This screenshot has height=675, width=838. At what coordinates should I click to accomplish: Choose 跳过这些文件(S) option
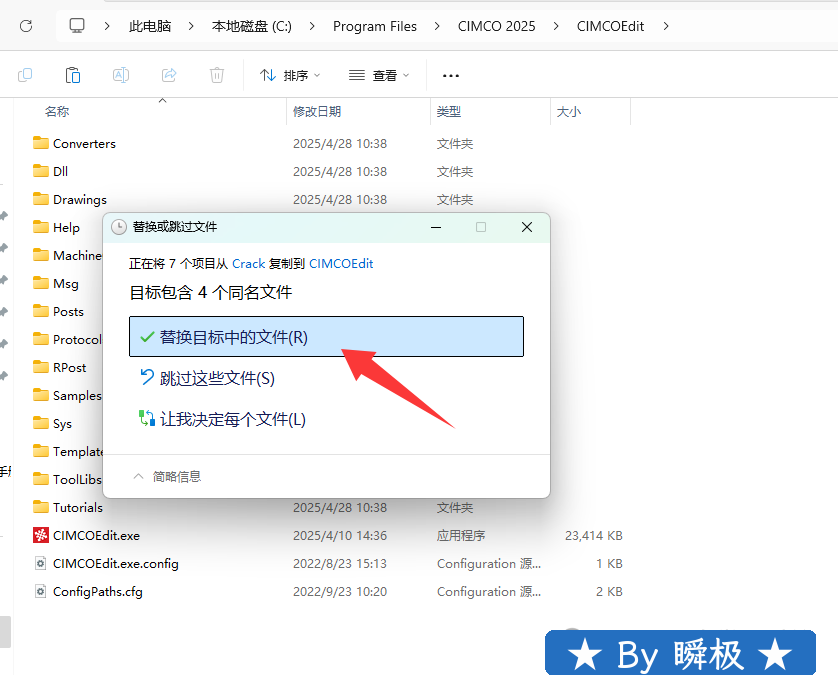[x=216, y=378]
